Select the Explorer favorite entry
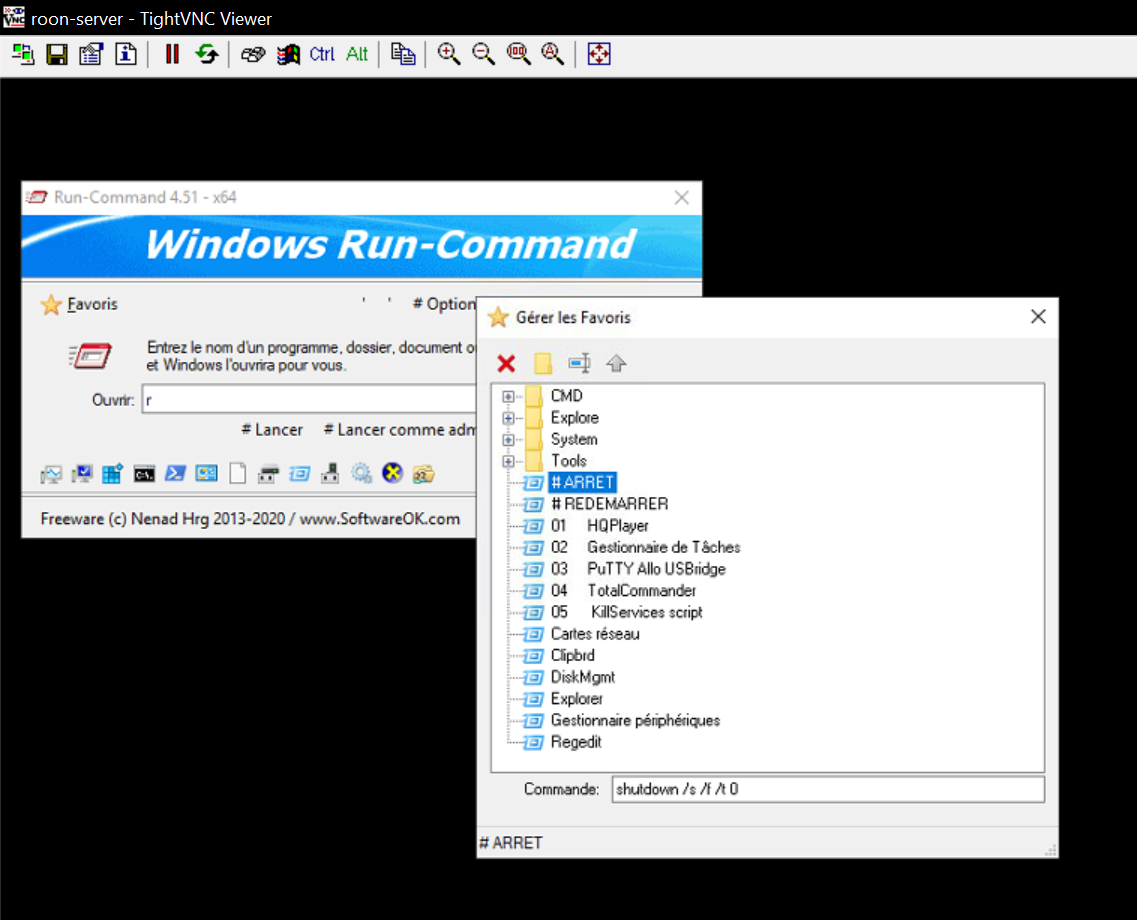 click(576, 699)
